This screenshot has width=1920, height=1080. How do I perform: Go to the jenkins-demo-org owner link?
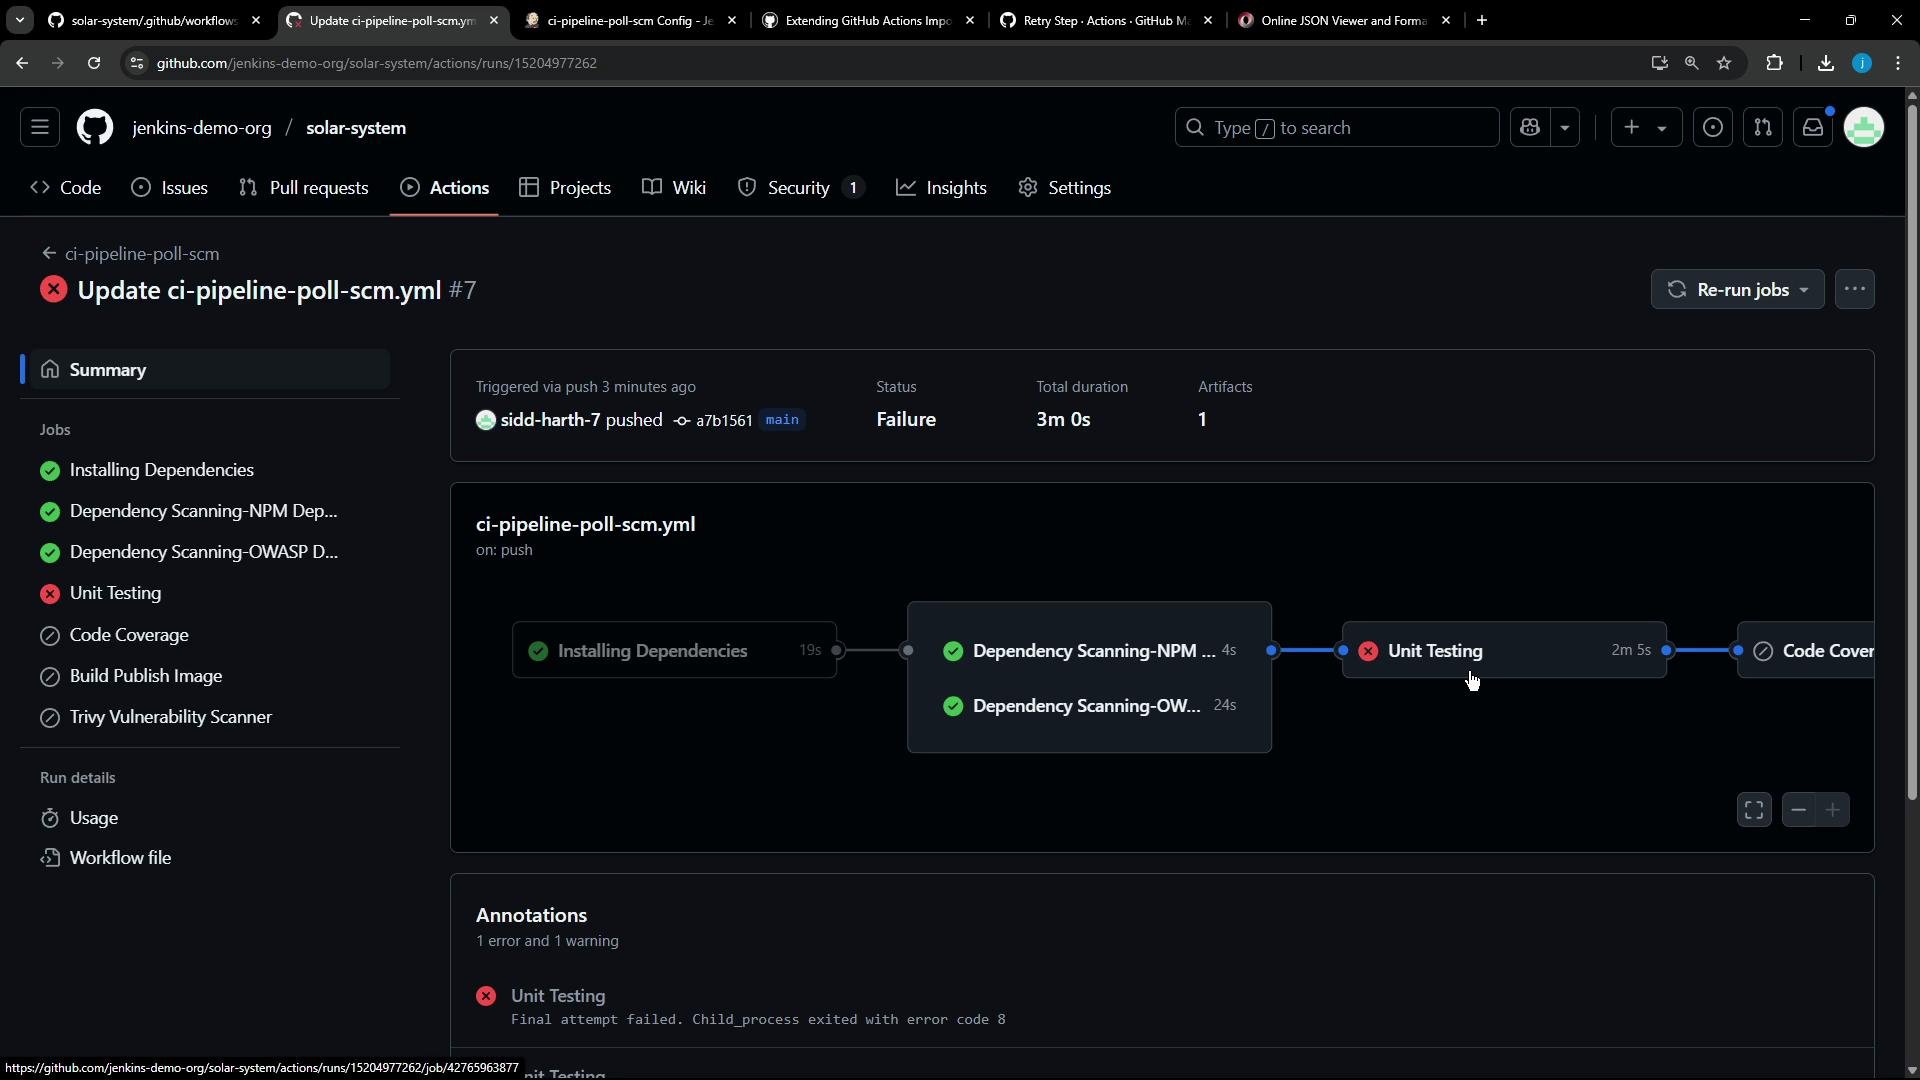(x=202, y=128)
